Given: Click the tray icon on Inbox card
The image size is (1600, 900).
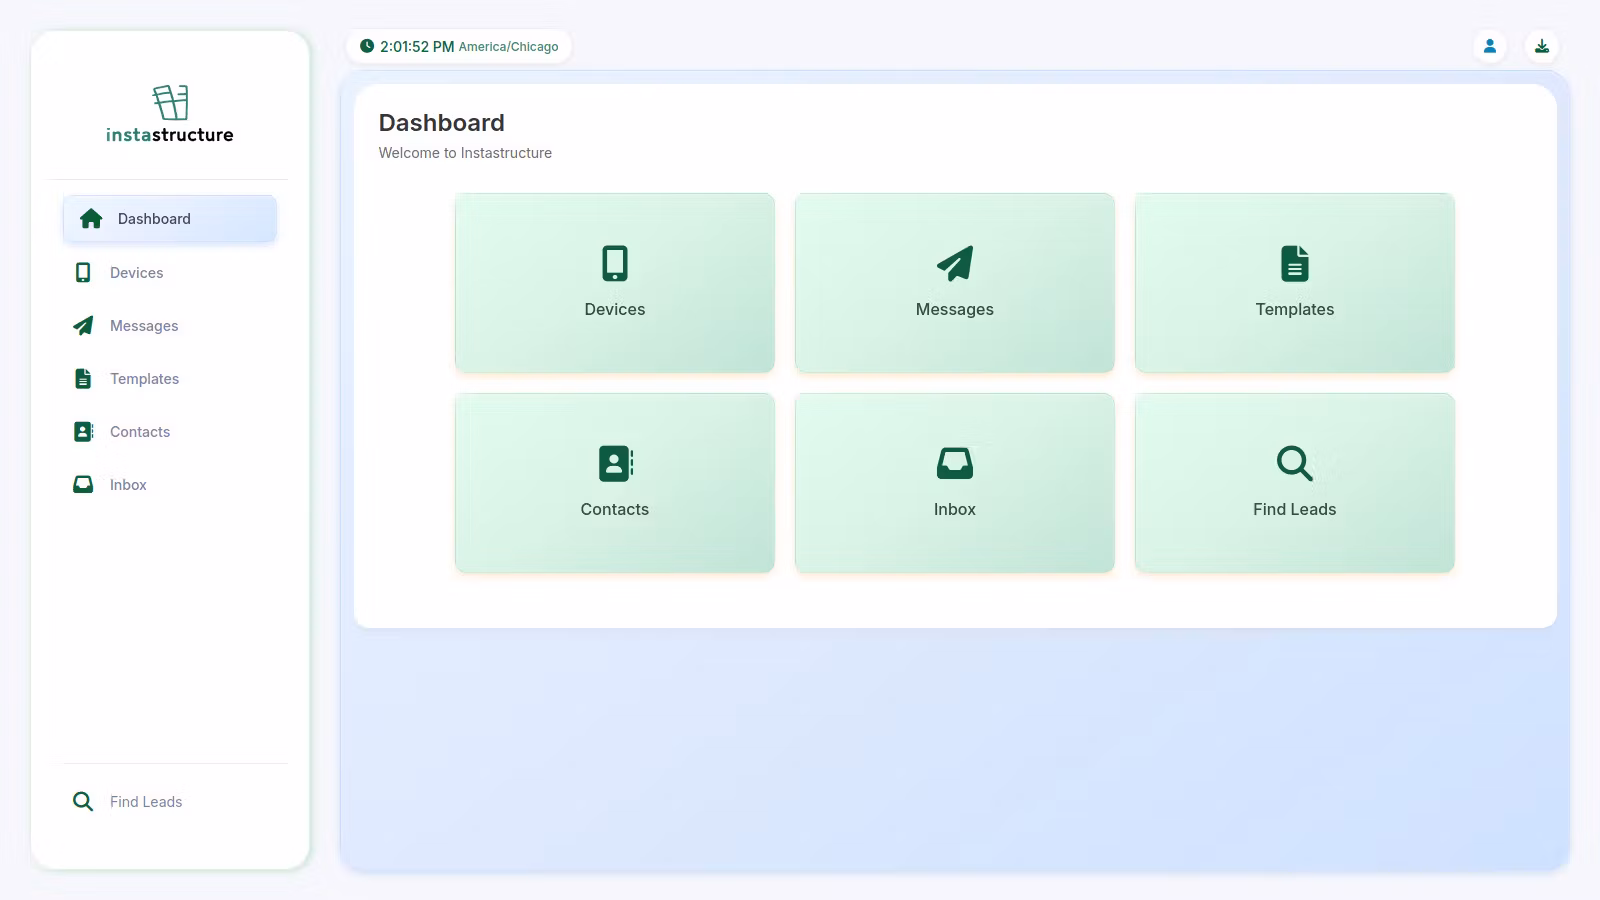Looking at the screenshot, I should [955, 463].
